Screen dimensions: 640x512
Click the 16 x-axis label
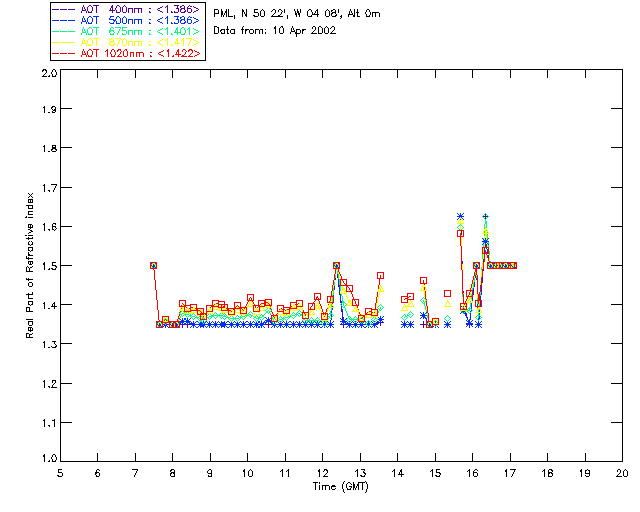(473, 473)
